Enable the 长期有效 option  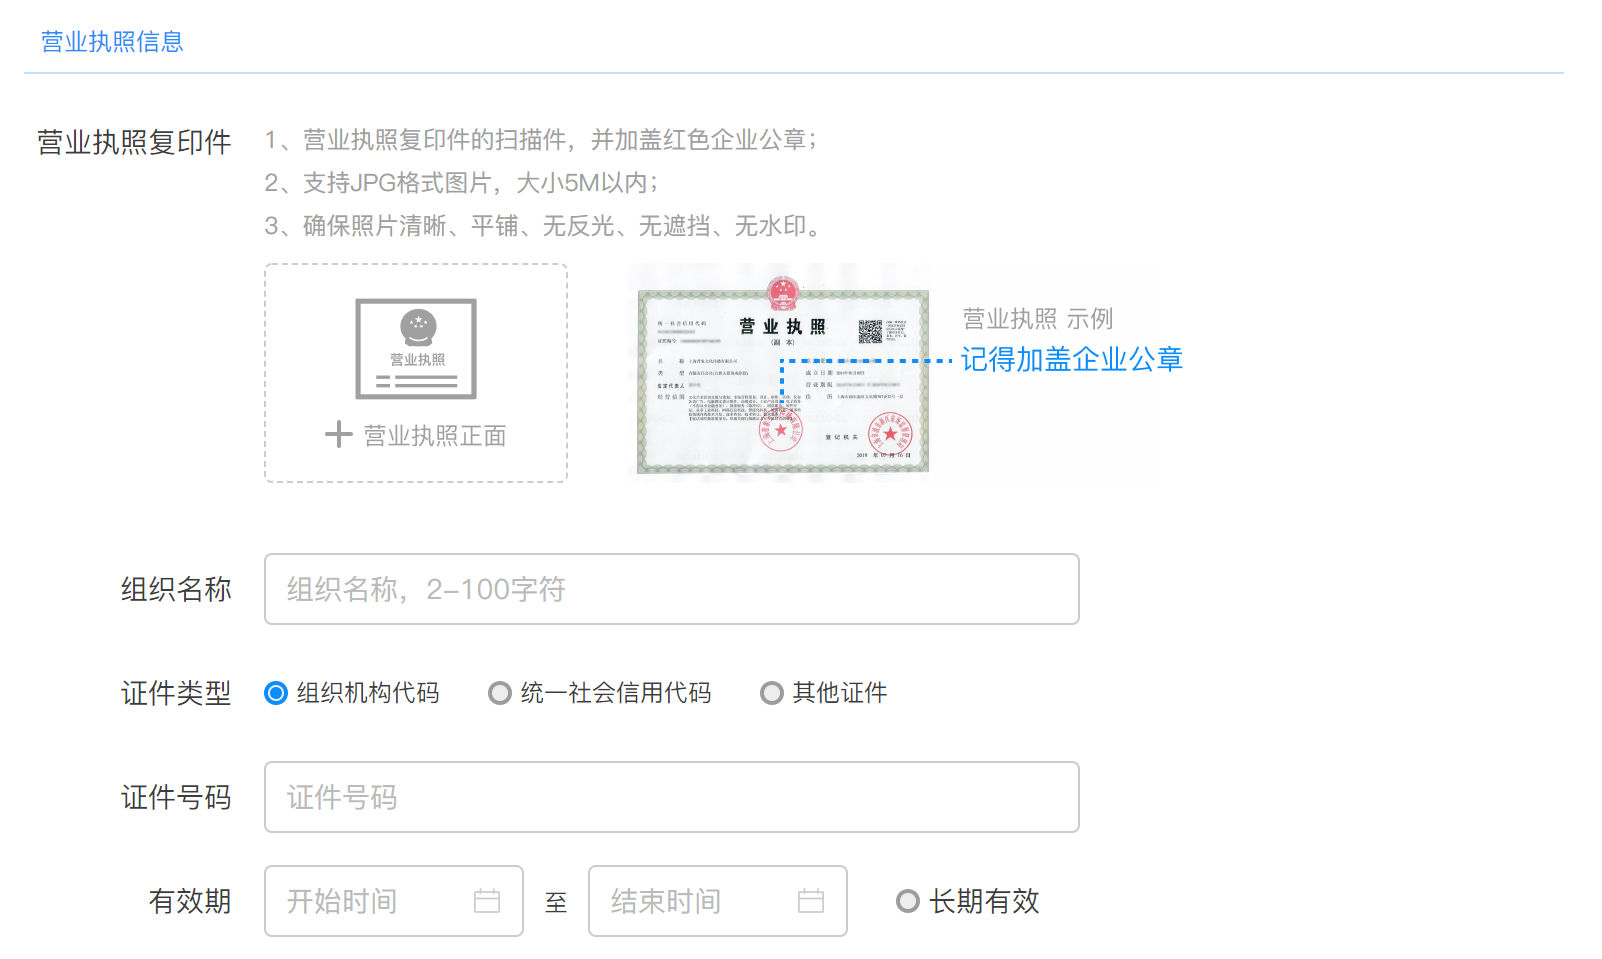[908, 901]
